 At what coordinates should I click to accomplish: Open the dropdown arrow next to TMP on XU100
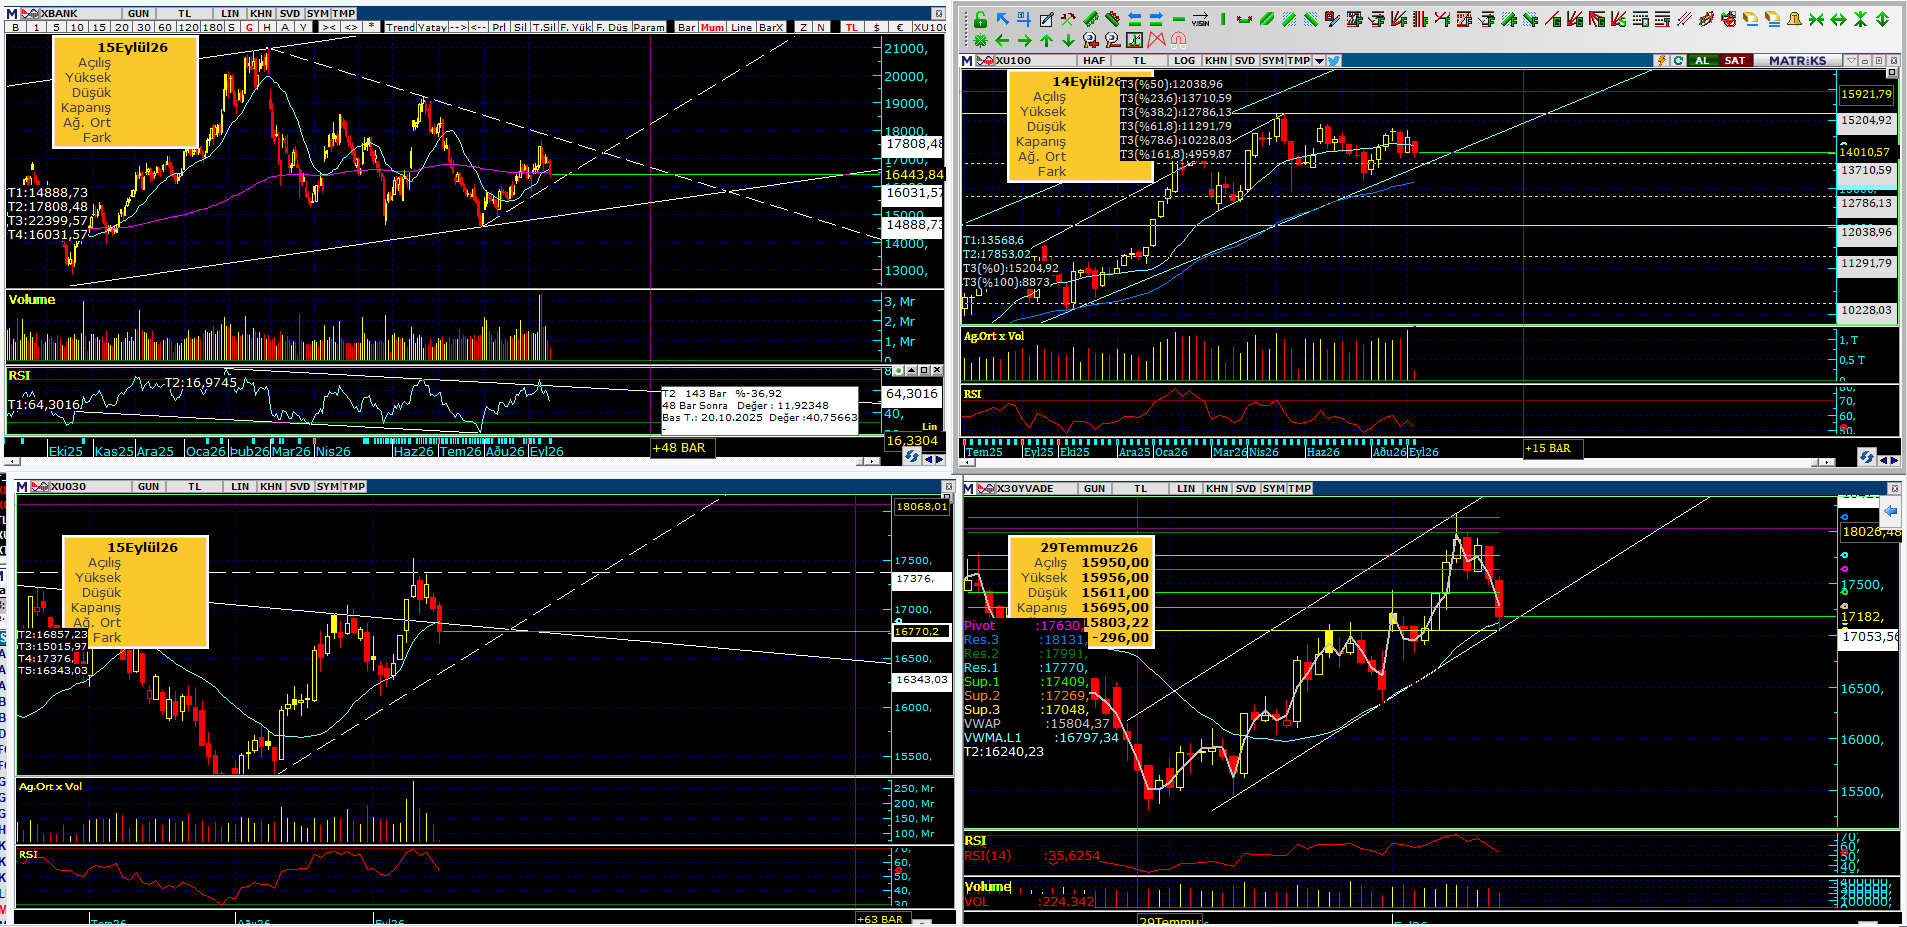tap(1319, 61)
